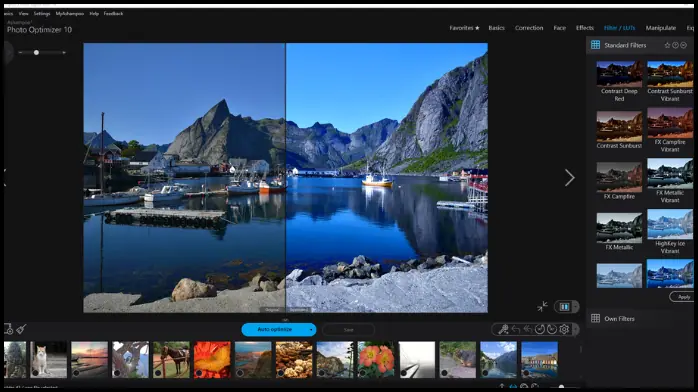
Task: Switch to the Basics tab
Action: click(x=496, y=28)
